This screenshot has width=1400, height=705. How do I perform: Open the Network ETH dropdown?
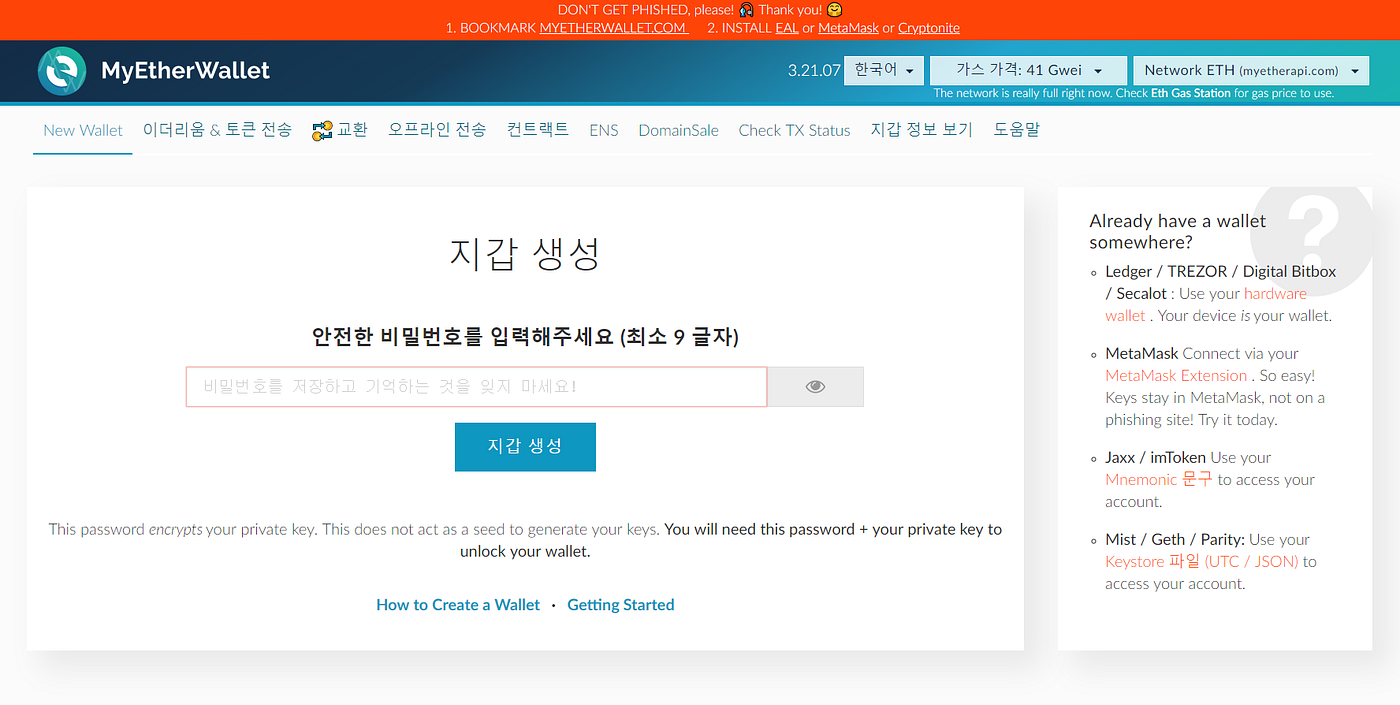click(x=1251, y=70)
